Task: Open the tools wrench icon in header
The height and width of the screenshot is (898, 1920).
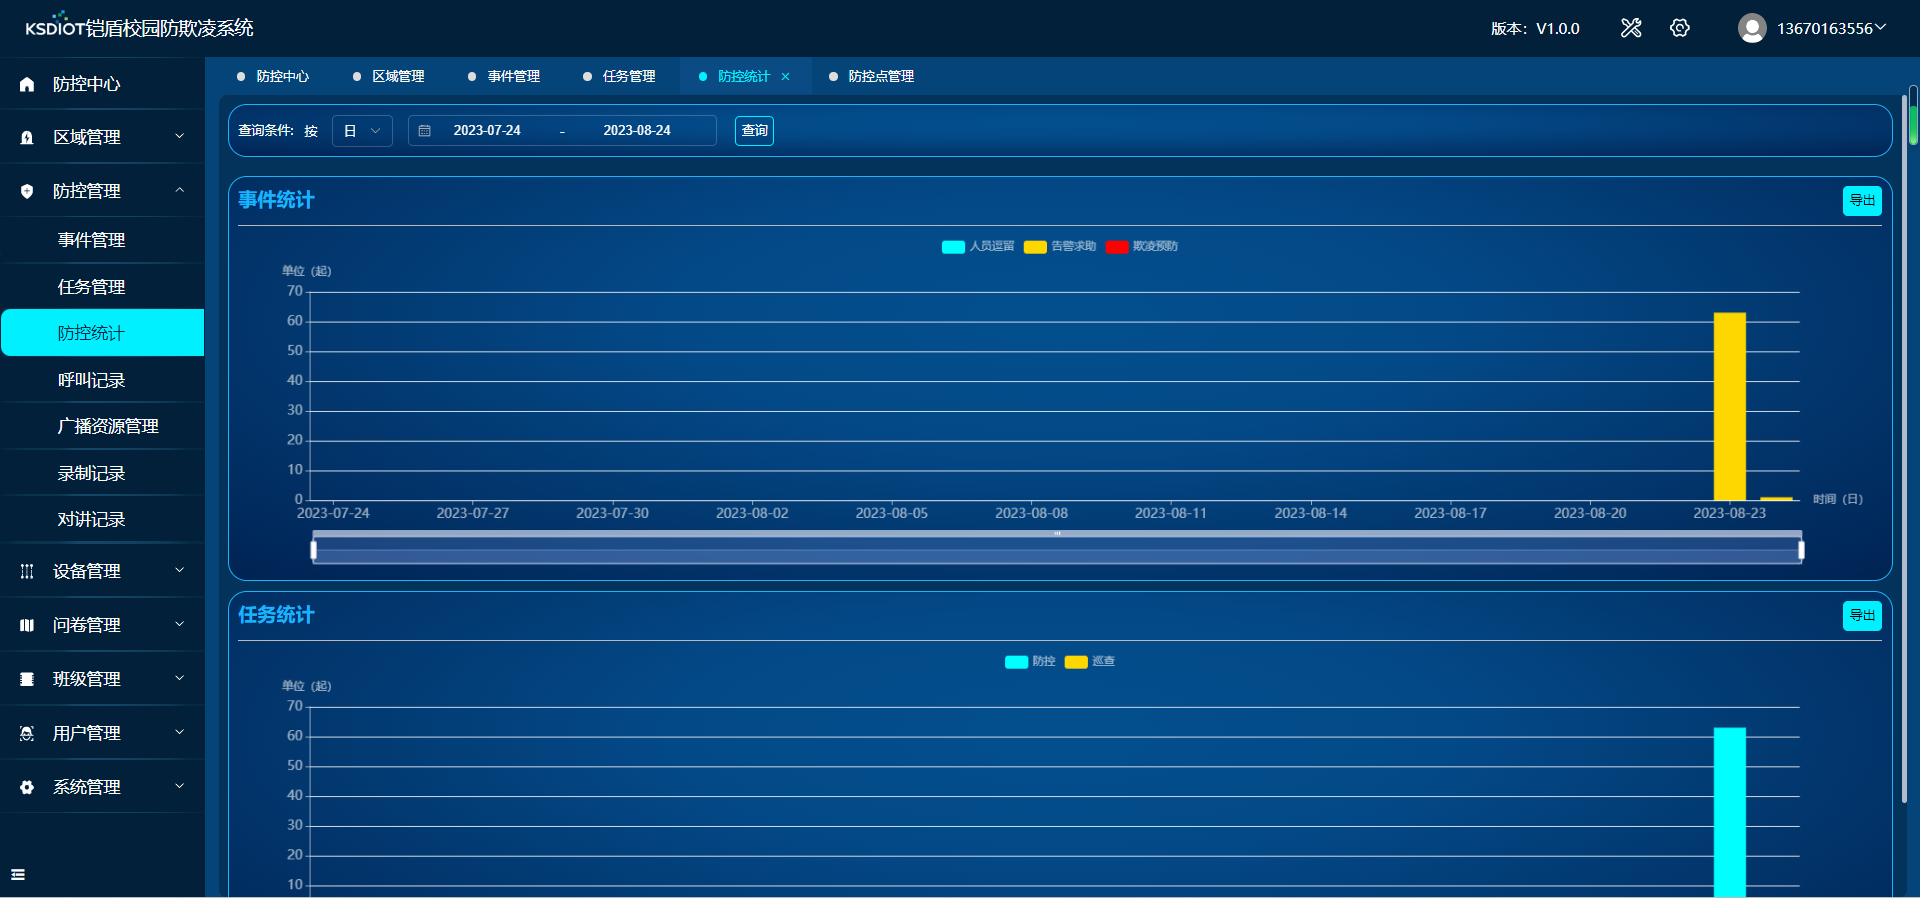Action: (1631, 28)
